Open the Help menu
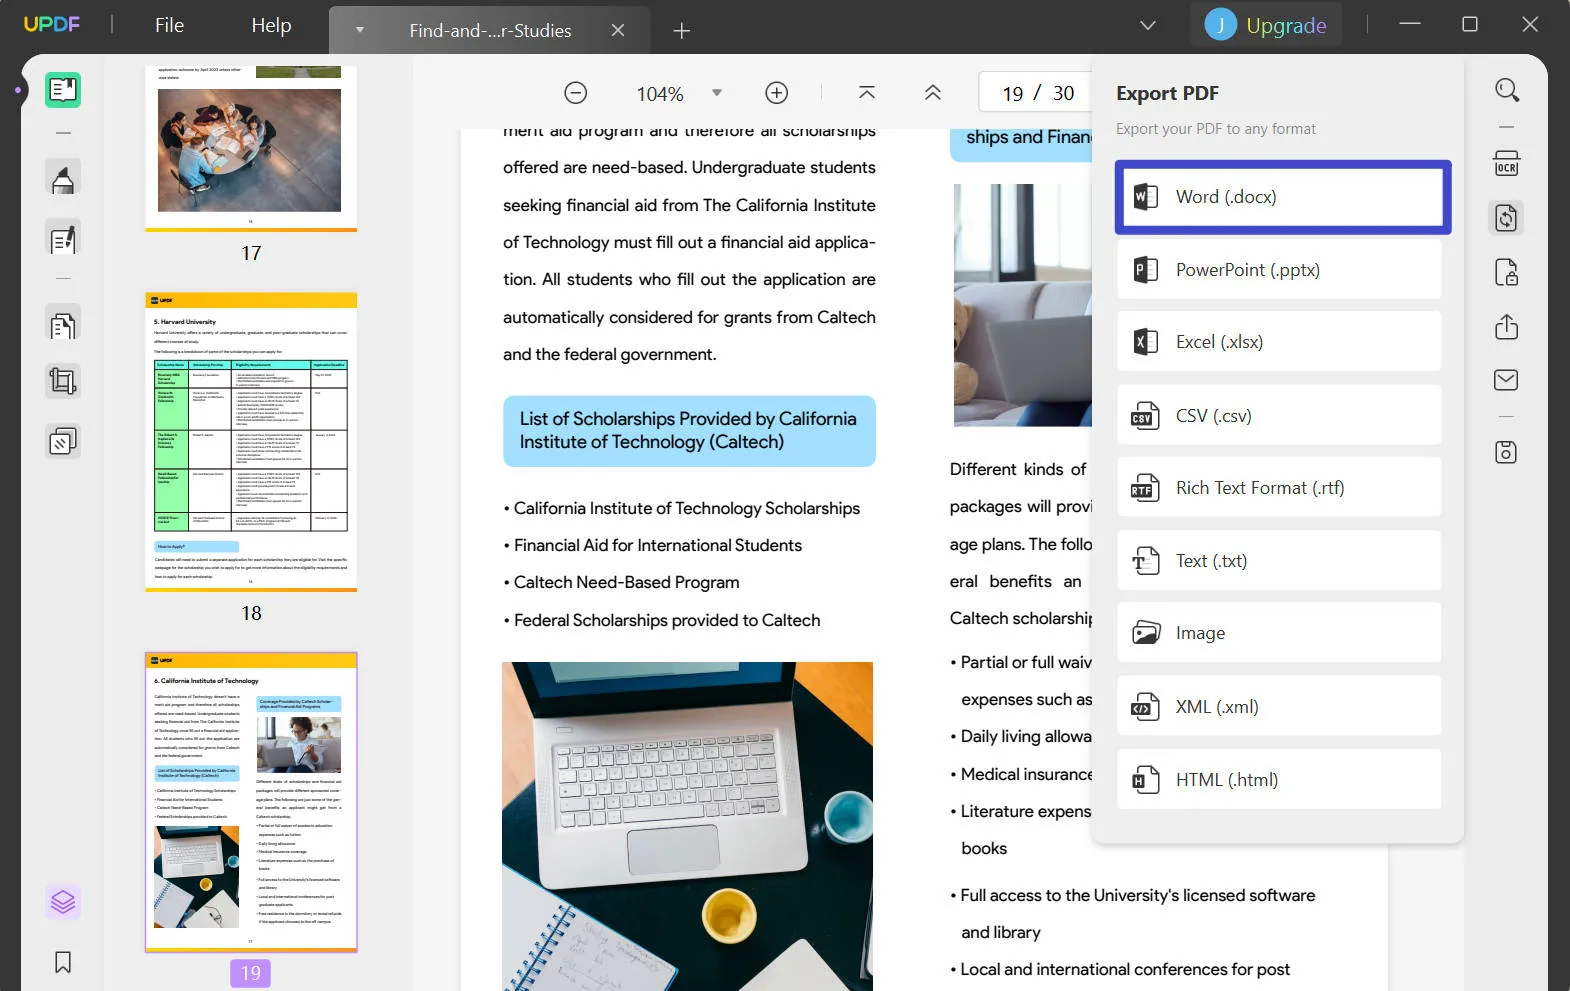The width and height of the screenshot is (1570, 991). tap(271, 25)
